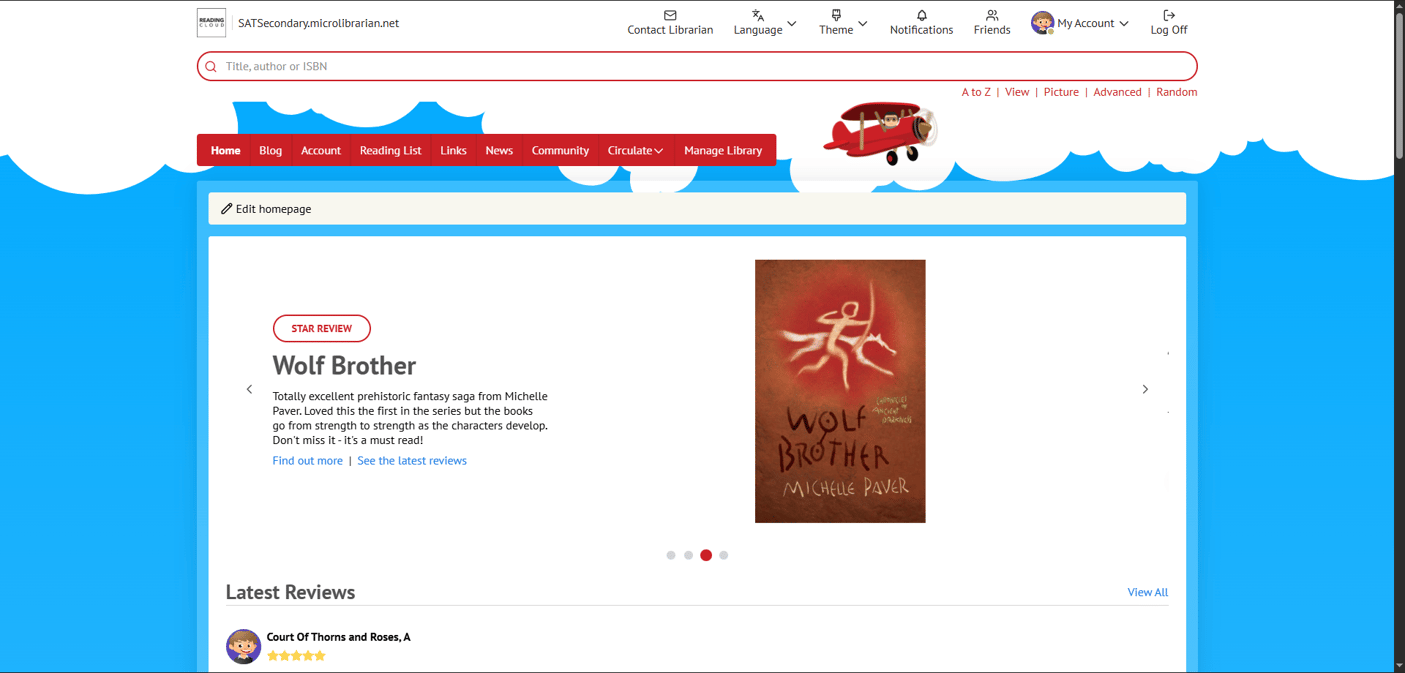The width and height of the screenshot is (1405, 673).
Task: Expand the Language dropdown
Action: click(765, 23)
